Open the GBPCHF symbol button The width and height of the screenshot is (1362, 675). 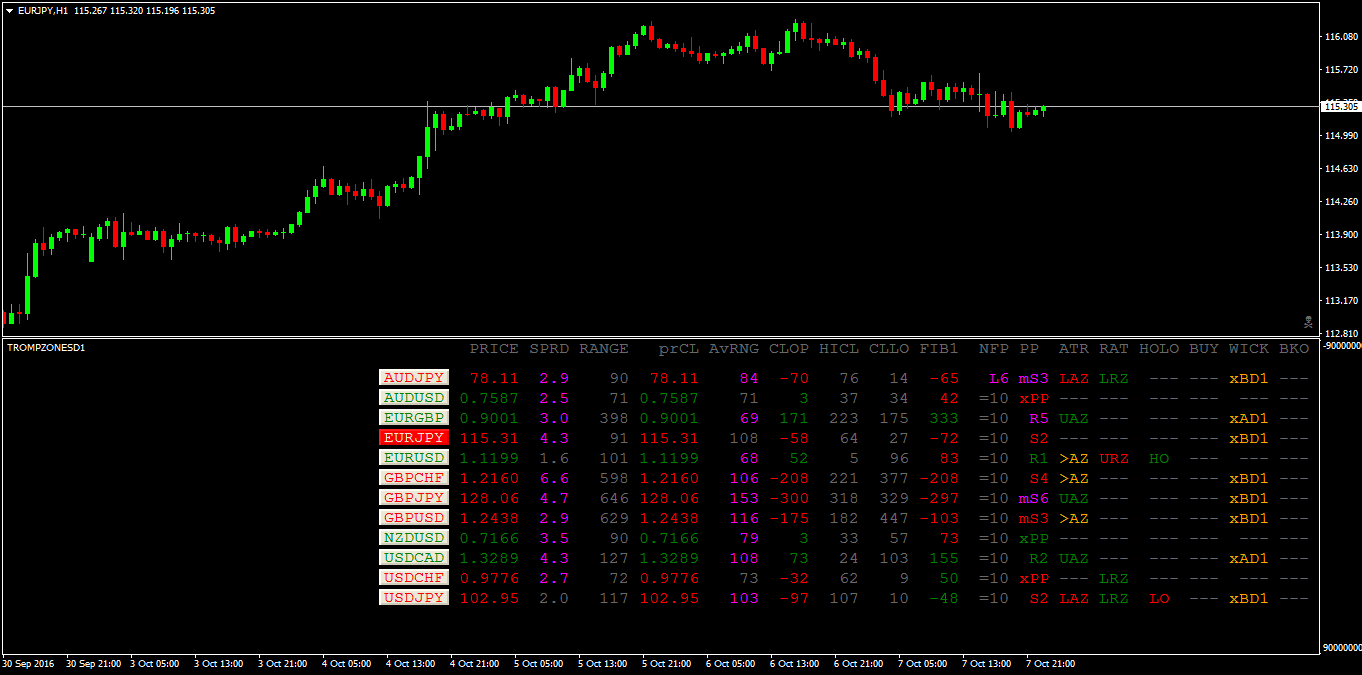[414, 478]
